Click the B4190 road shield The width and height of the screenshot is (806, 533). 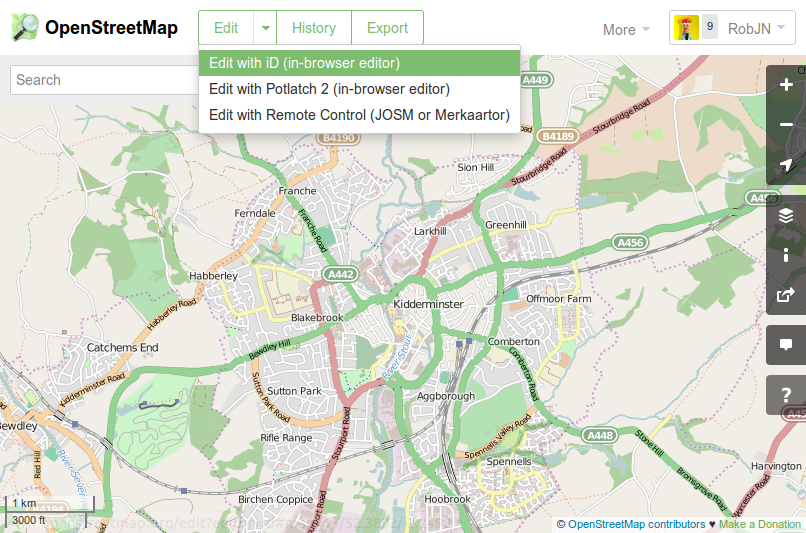point(339,138)
